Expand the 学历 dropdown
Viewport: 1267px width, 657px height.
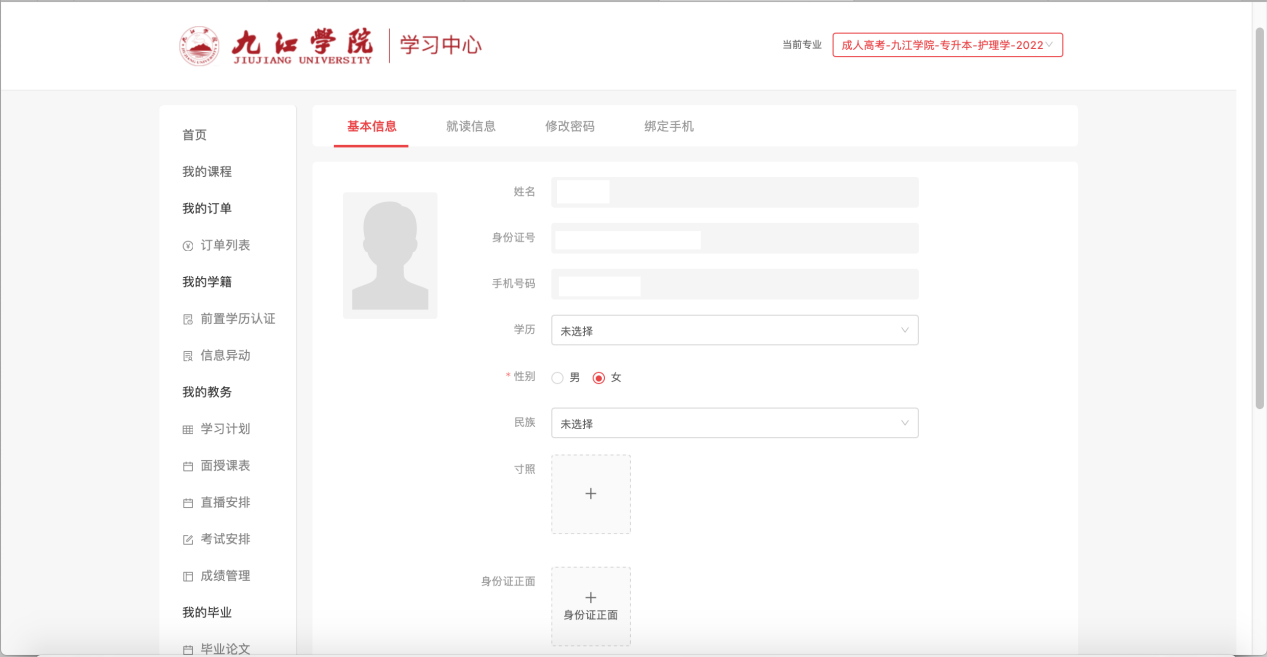point(734,331)
